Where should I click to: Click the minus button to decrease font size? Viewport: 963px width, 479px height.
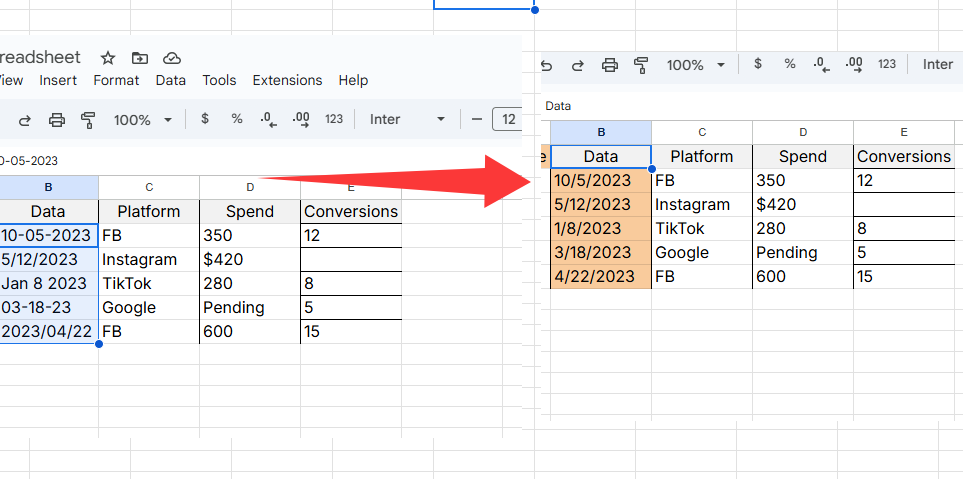[x=477, y=120]
